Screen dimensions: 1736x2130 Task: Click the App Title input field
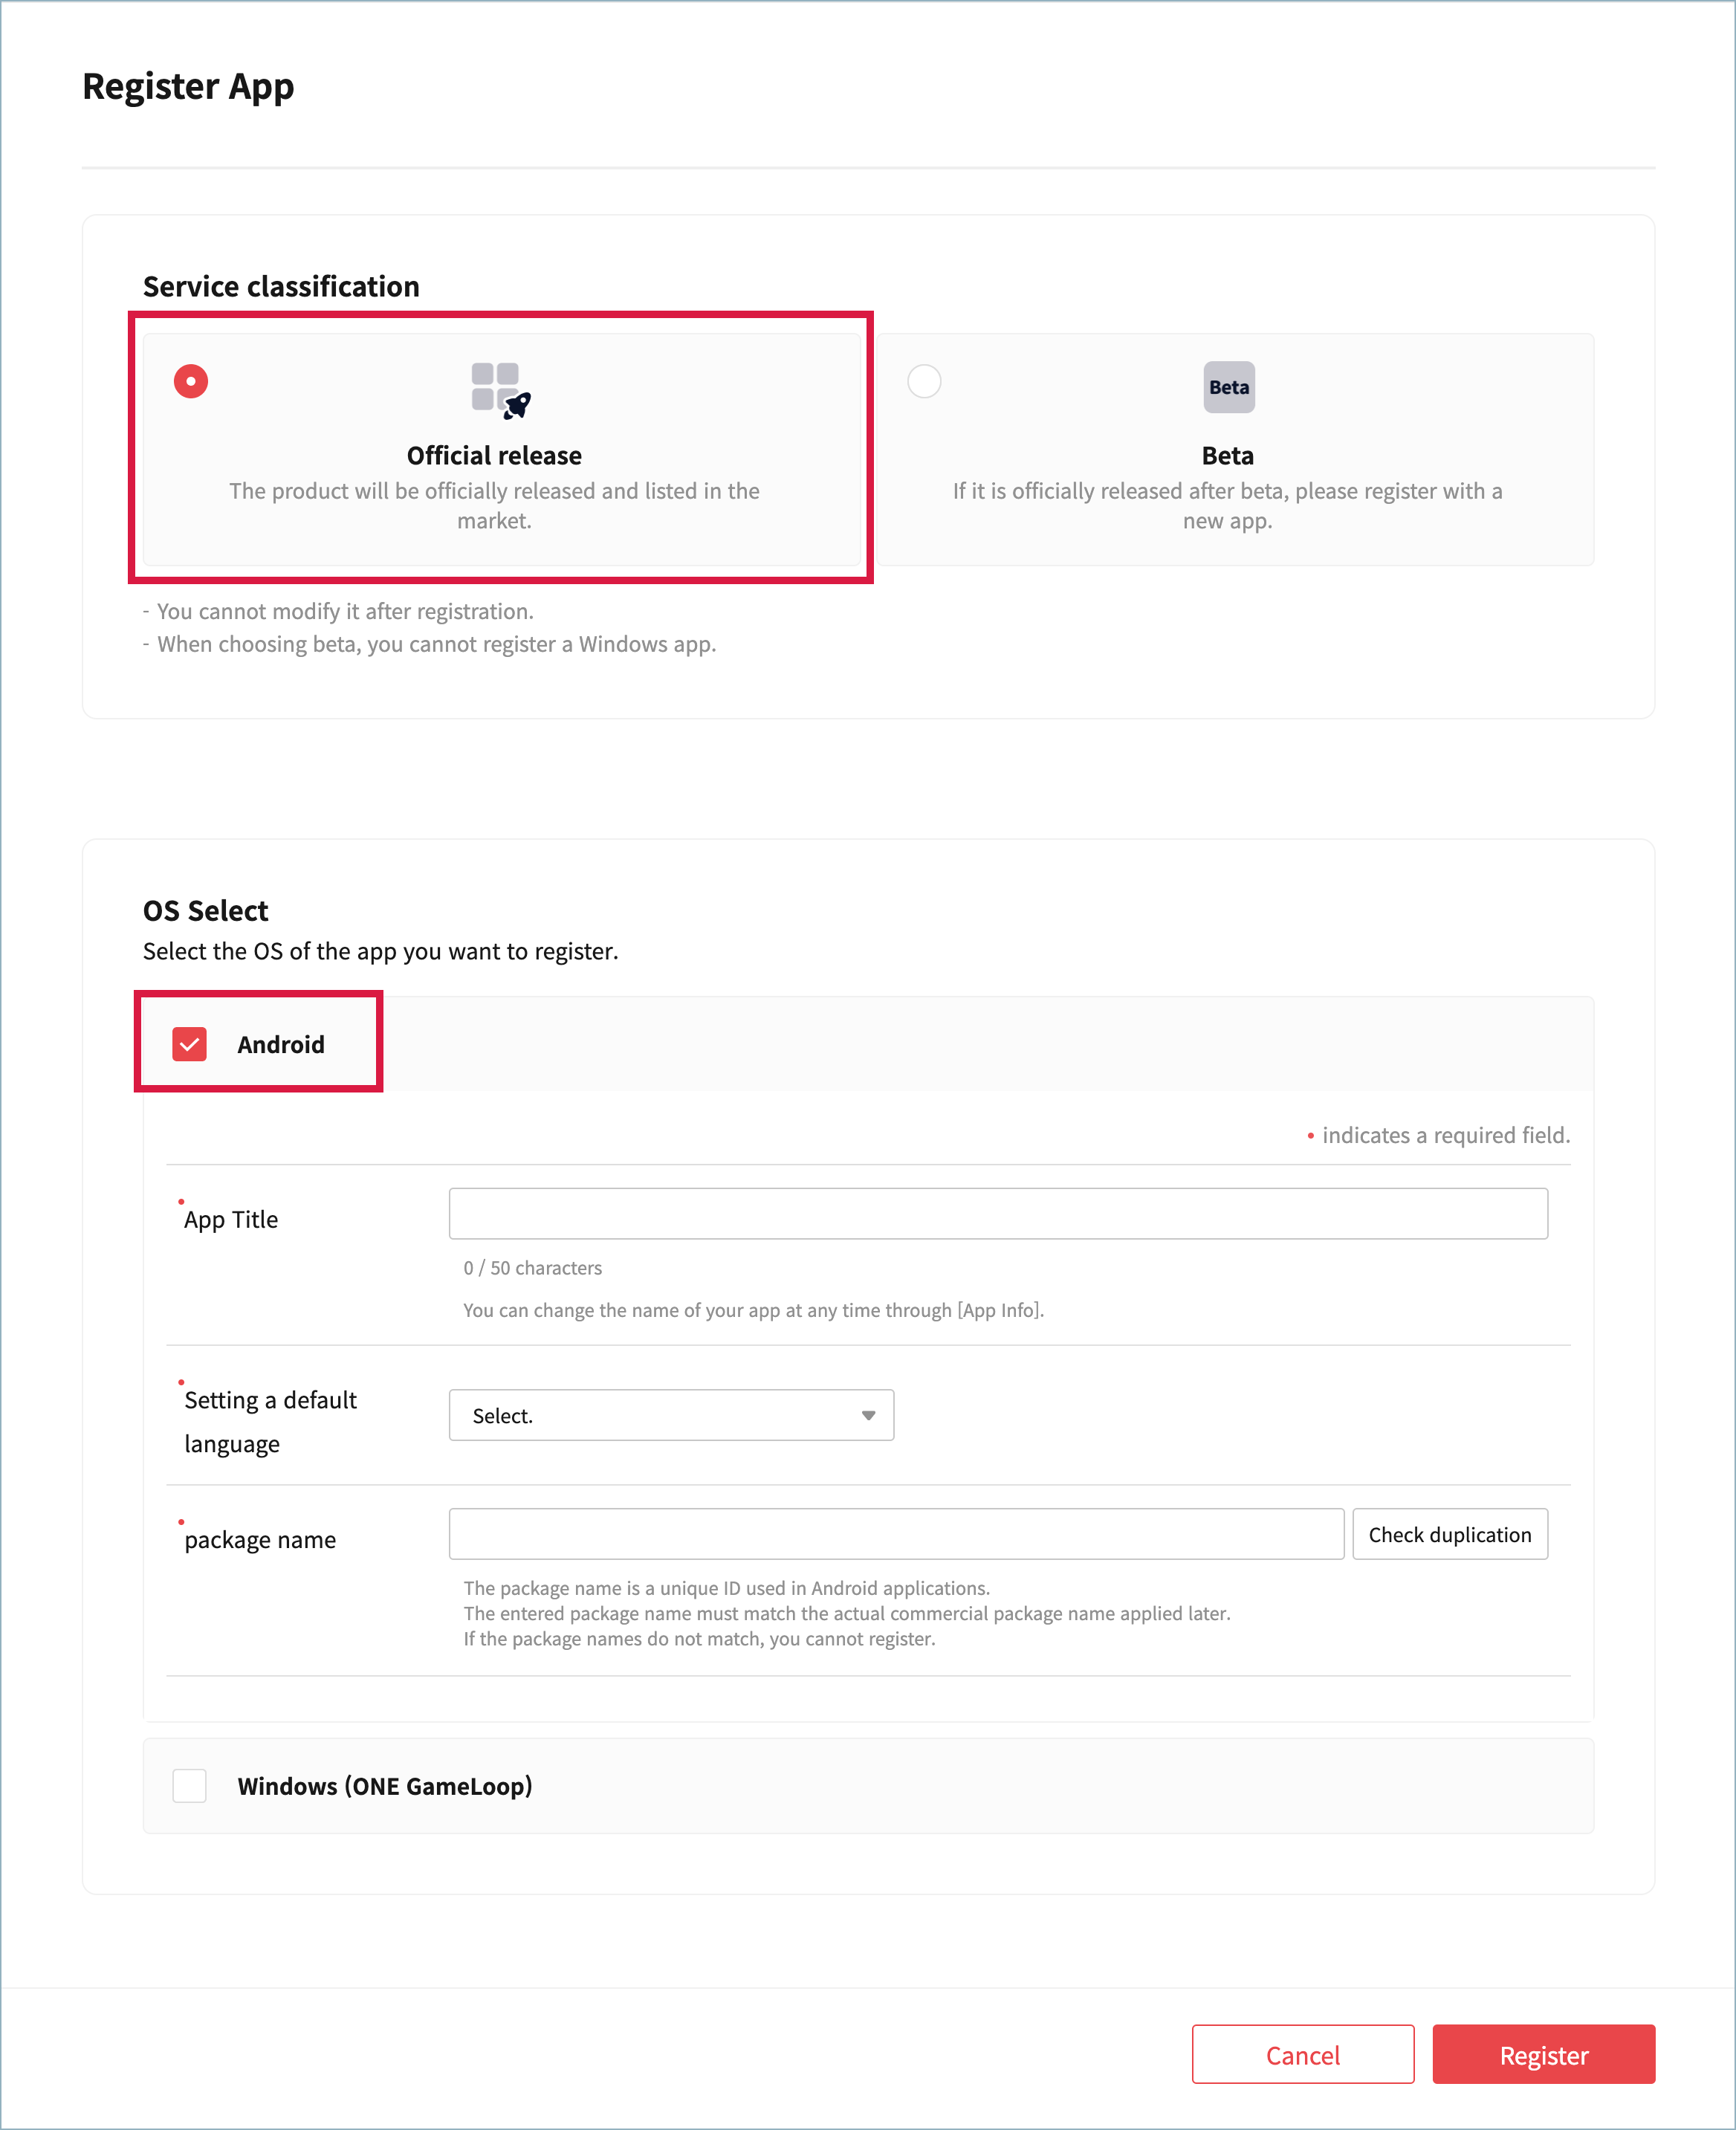(997, 1213)
